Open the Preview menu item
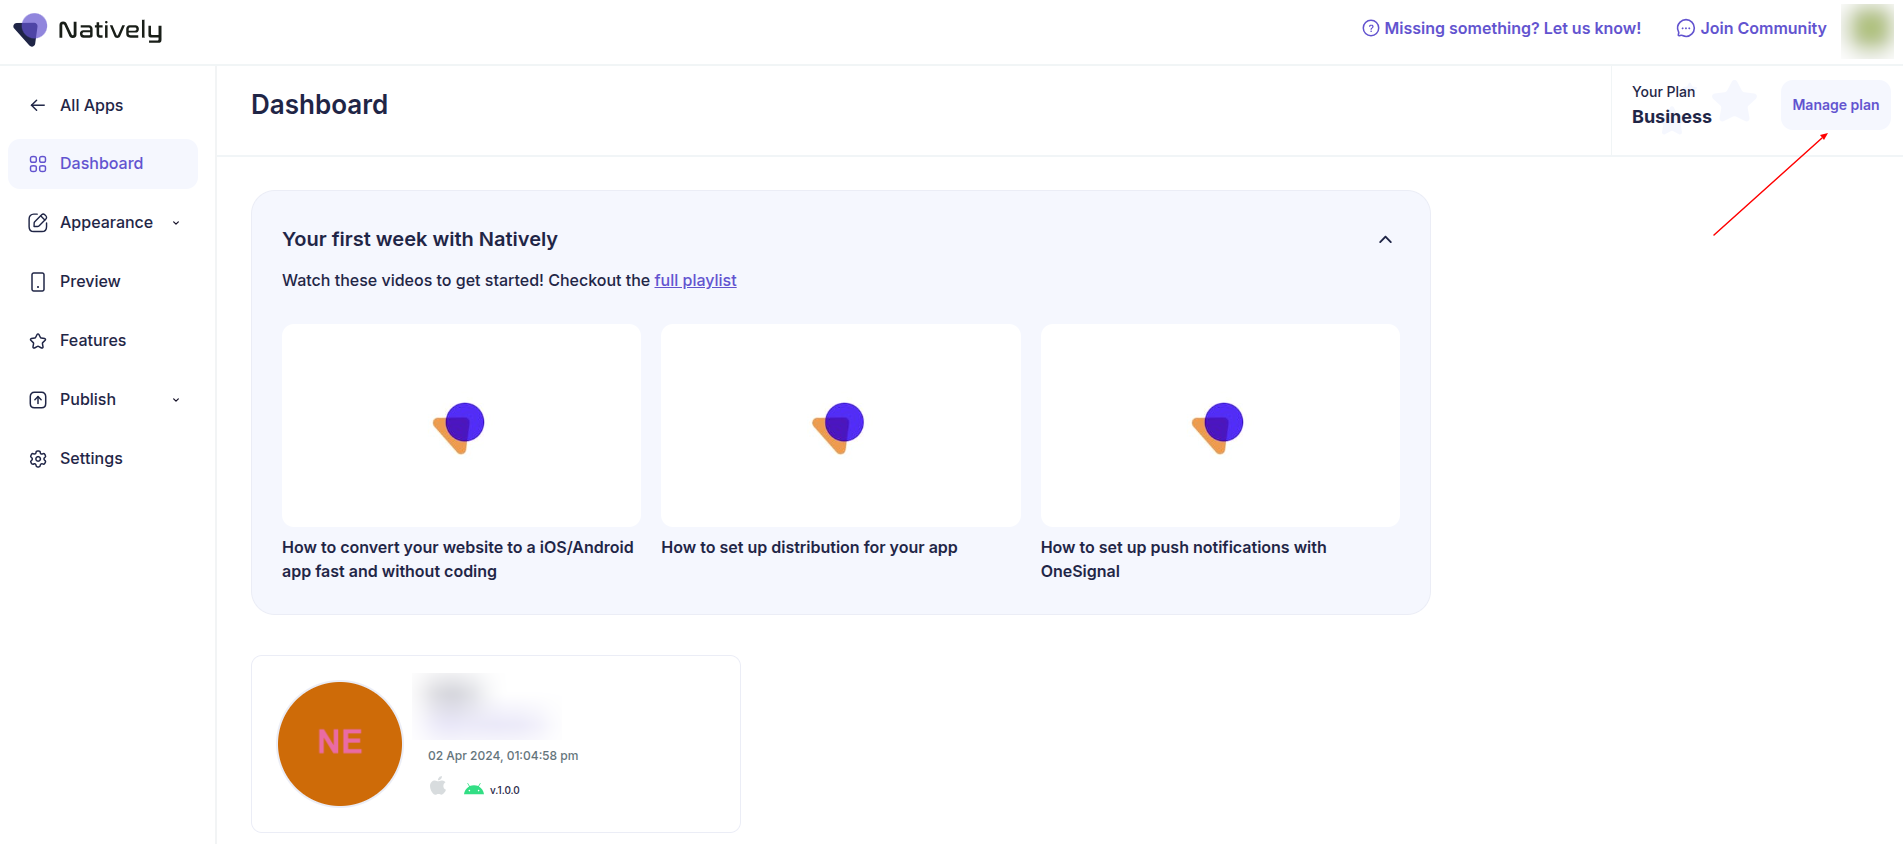This screenshot has width=1903, height=844. (90, 282)
